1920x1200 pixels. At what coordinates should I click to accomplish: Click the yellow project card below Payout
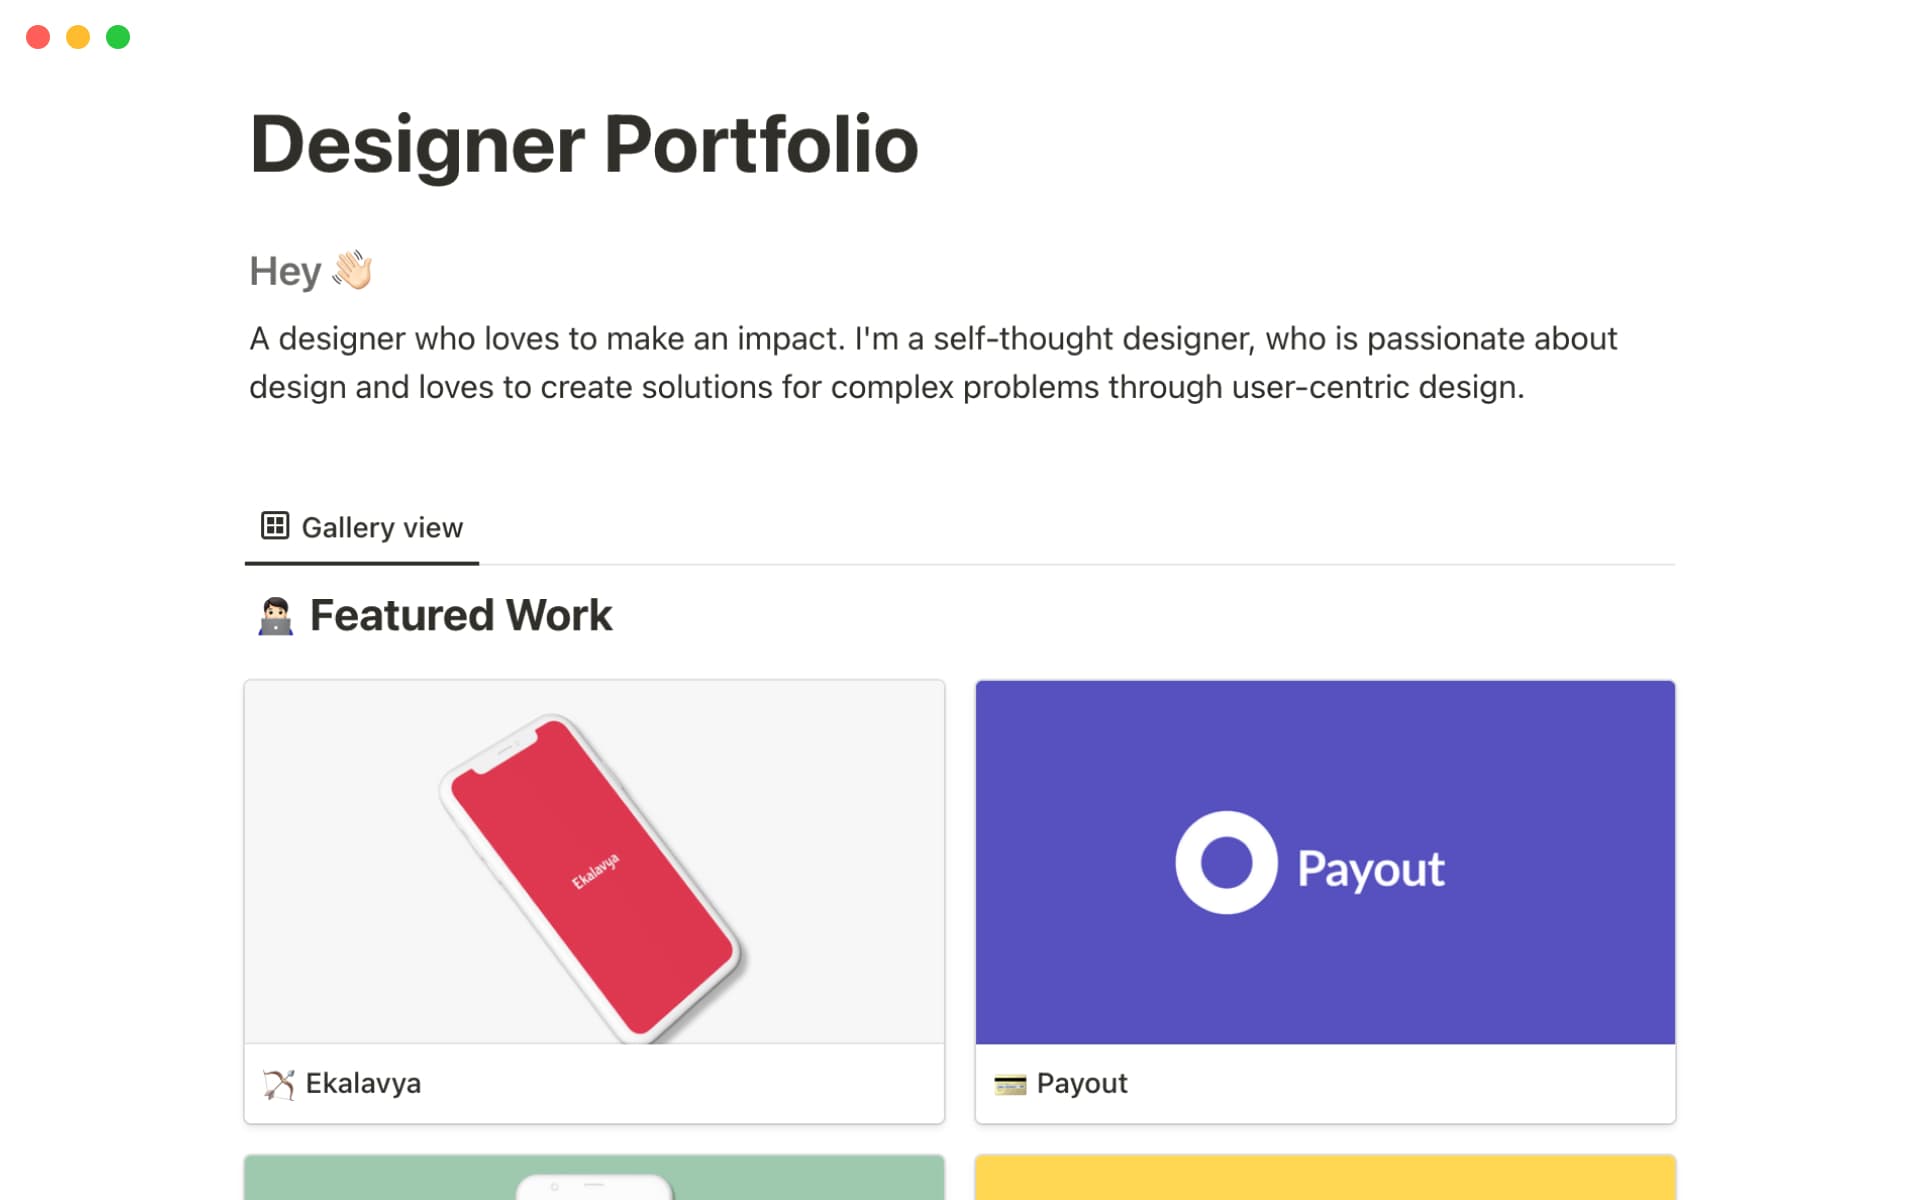[x=1325, y=1180]
